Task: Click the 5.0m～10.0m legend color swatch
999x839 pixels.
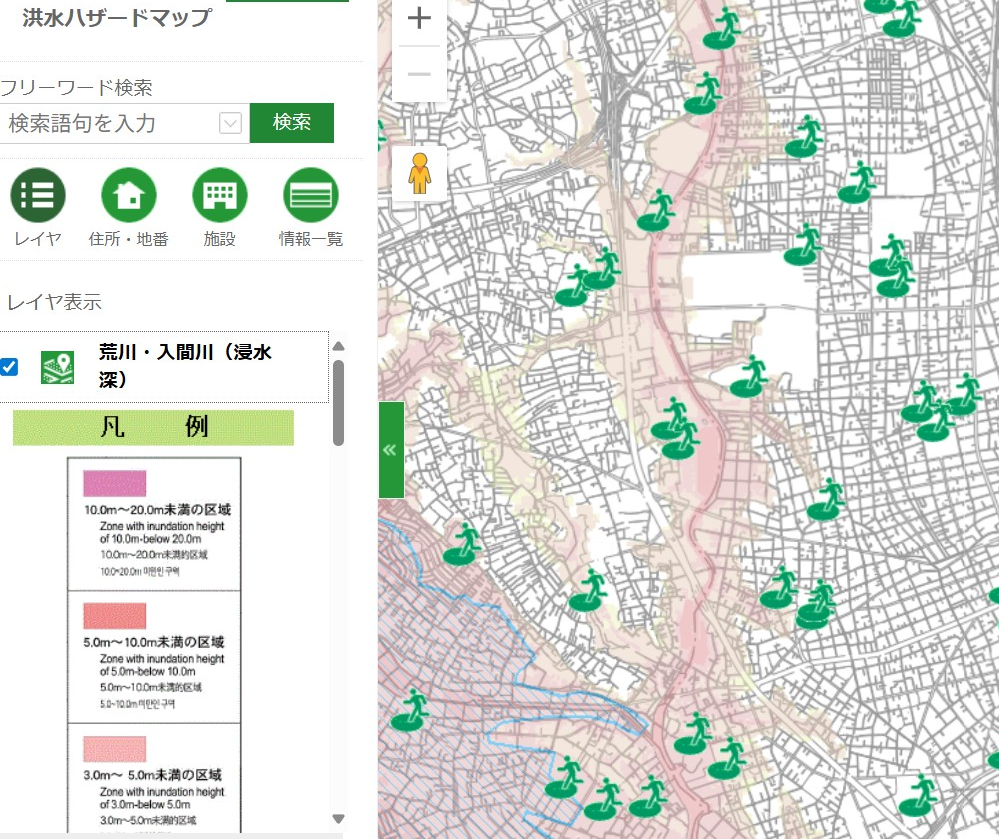Action: click(115, 616)
